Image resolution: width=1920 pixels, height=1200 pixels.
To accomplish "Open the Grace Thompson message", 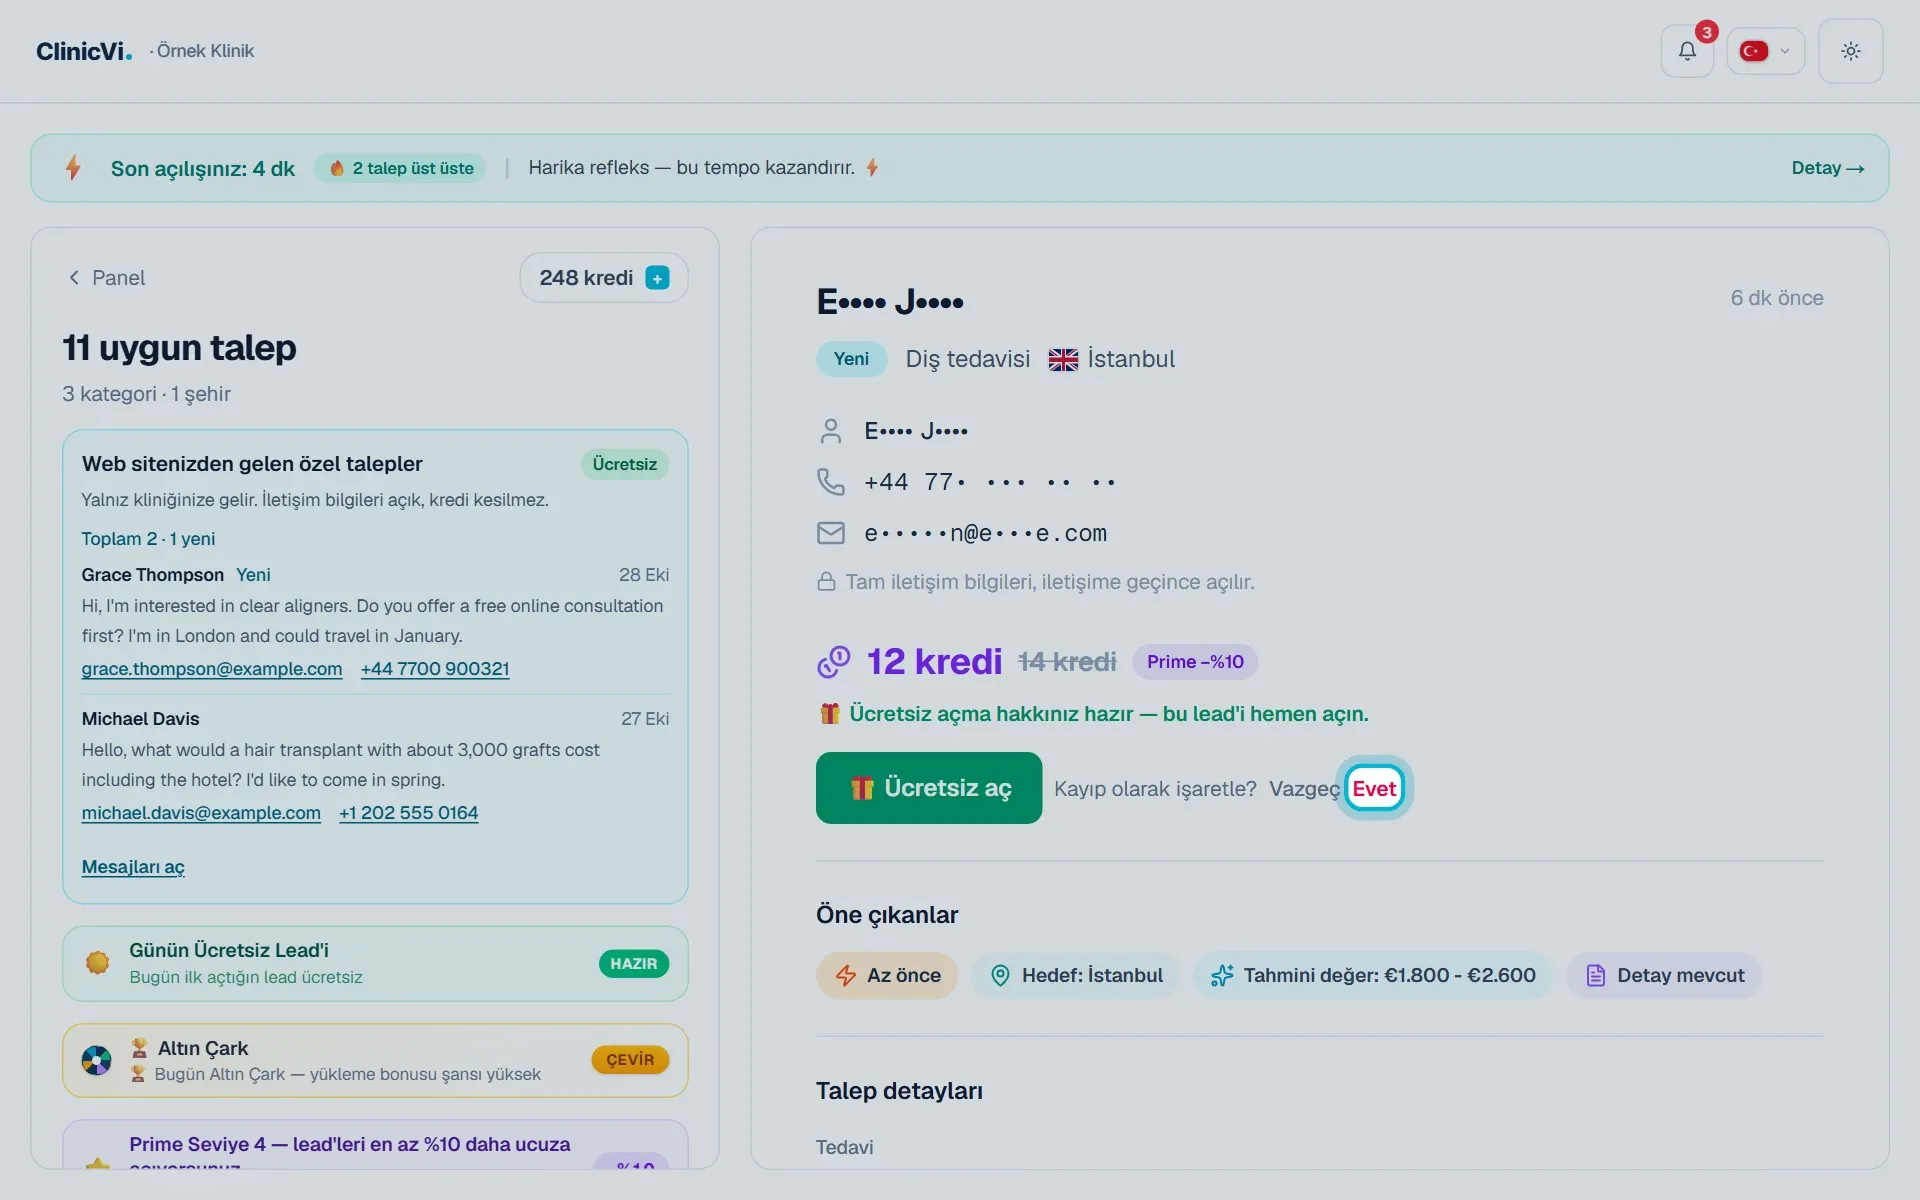I will (375, 621).
